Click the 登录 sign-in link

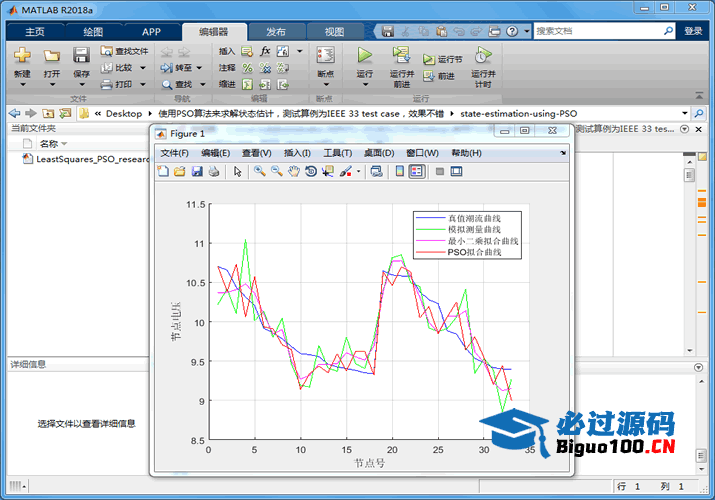tap(693, 31)
